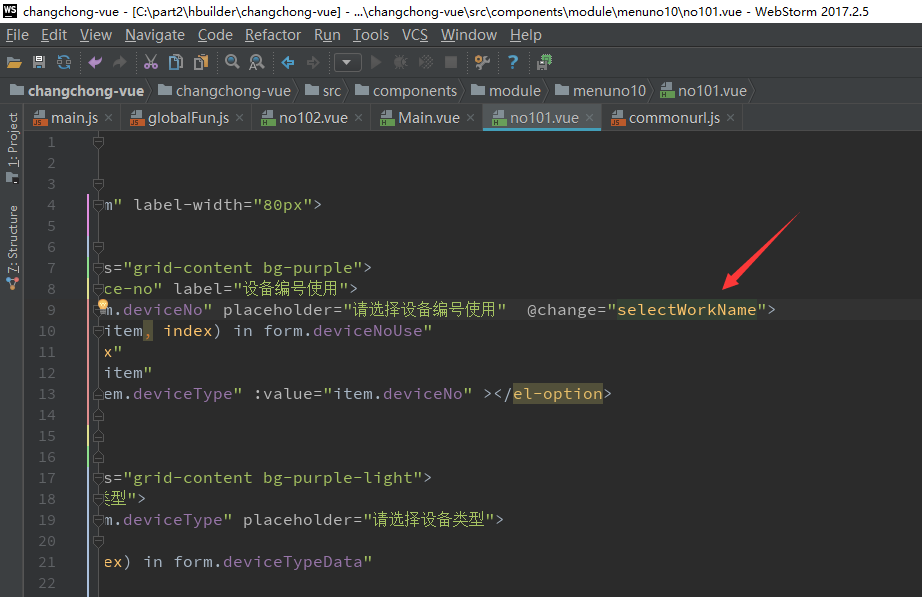The height and width of the screenshot is (597, 922).
Task: Open the Refactor menu
Action: [x=272, y=34]
